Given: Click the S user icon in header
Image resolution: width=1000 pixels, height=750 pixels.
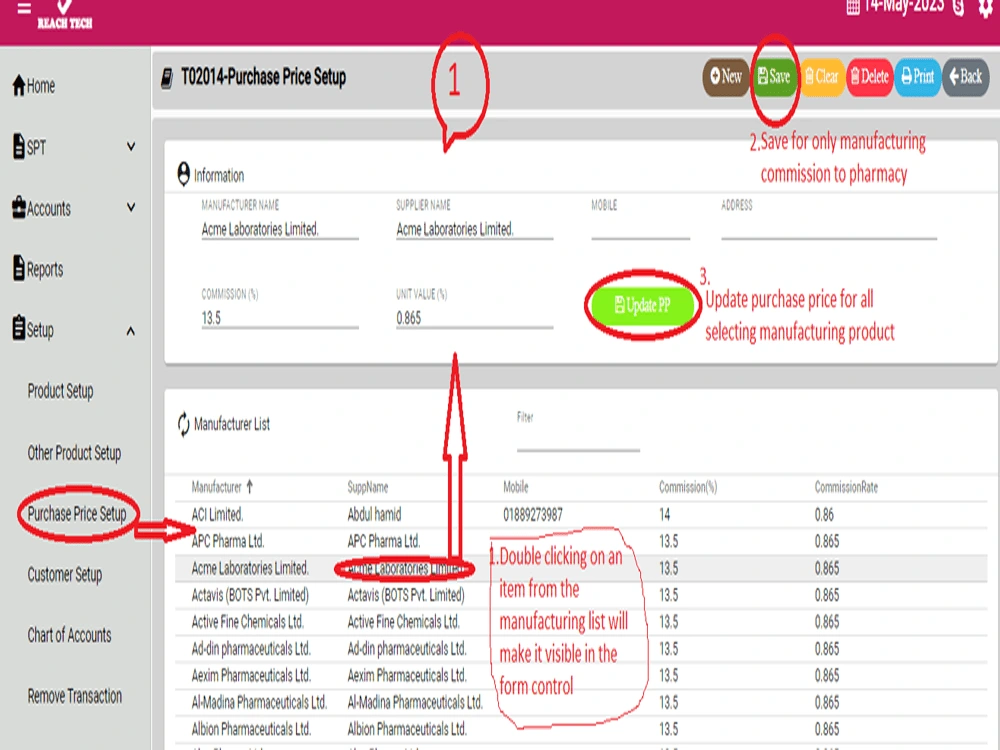Looking at the screenshot, I should [958, 7].
